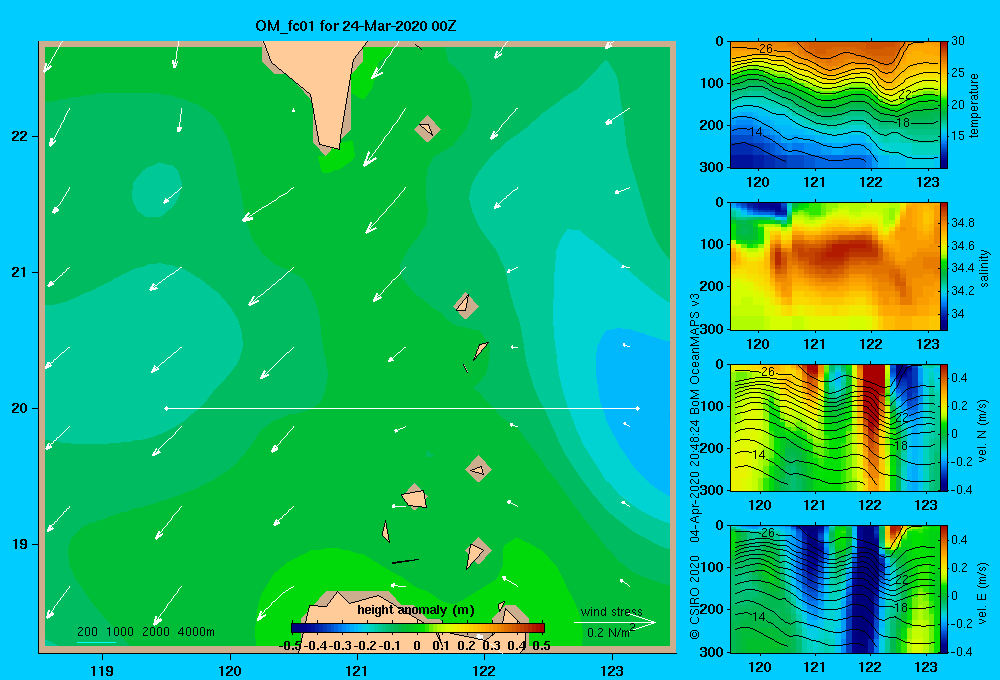Viewport: 1000px width, 680px height.
Task: Click the white transect line at latitude 20
Action: tap(402, 408)
